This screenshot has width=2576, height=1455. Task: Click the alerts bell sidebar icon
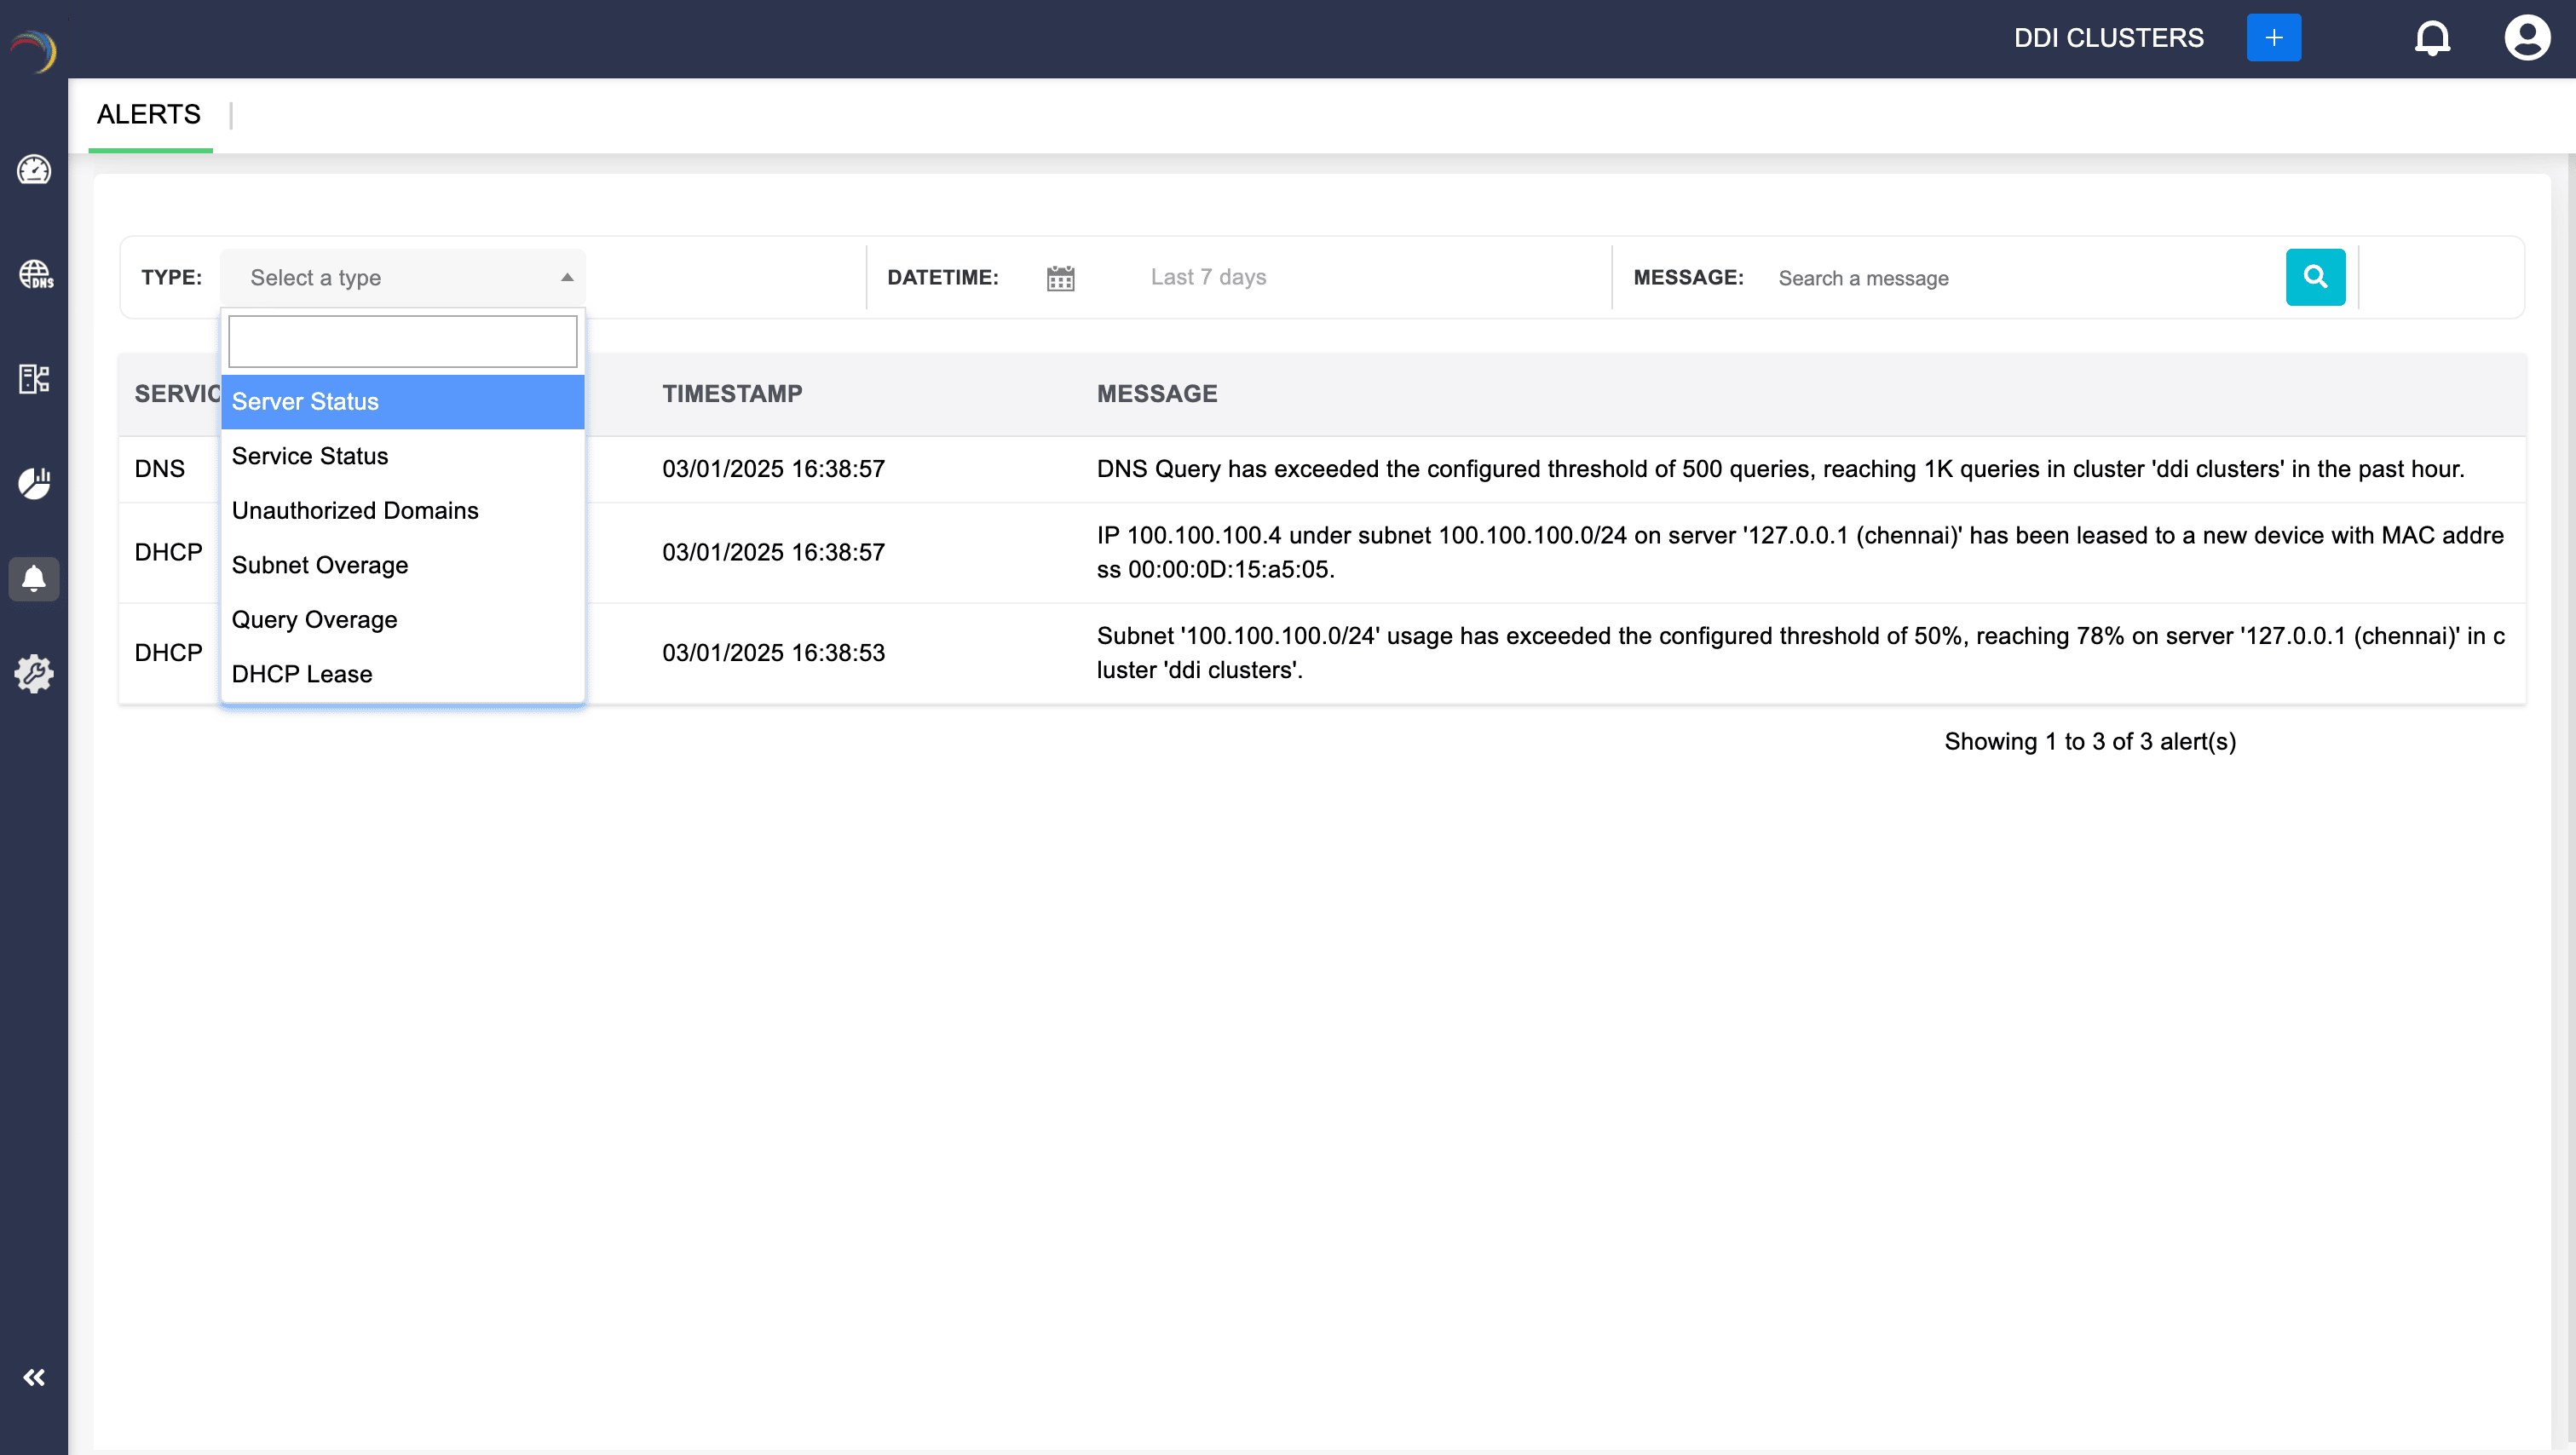click(34, 579)
